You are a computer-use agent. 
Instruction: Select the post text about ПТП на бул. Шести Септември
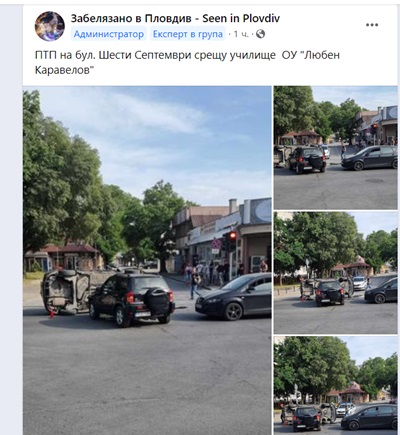click(x=187, y=62)
